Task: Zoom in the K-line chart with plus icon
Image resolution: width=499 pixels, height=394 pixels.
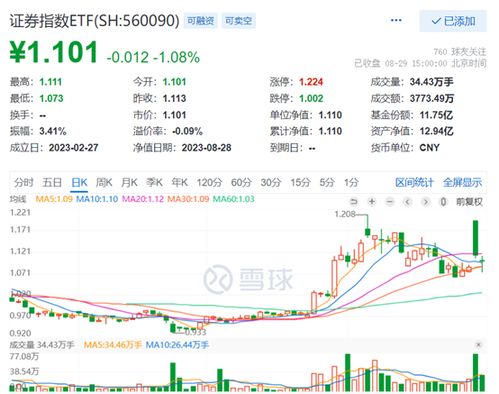Action: click(x=372, y=202)
